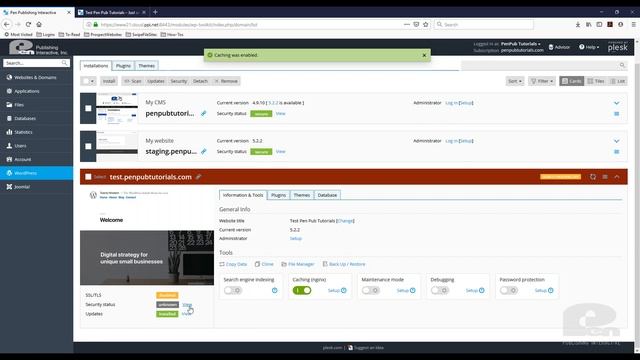Click the Scan button
The height and width of the screenshot is (360, 640).
point(133,81)
